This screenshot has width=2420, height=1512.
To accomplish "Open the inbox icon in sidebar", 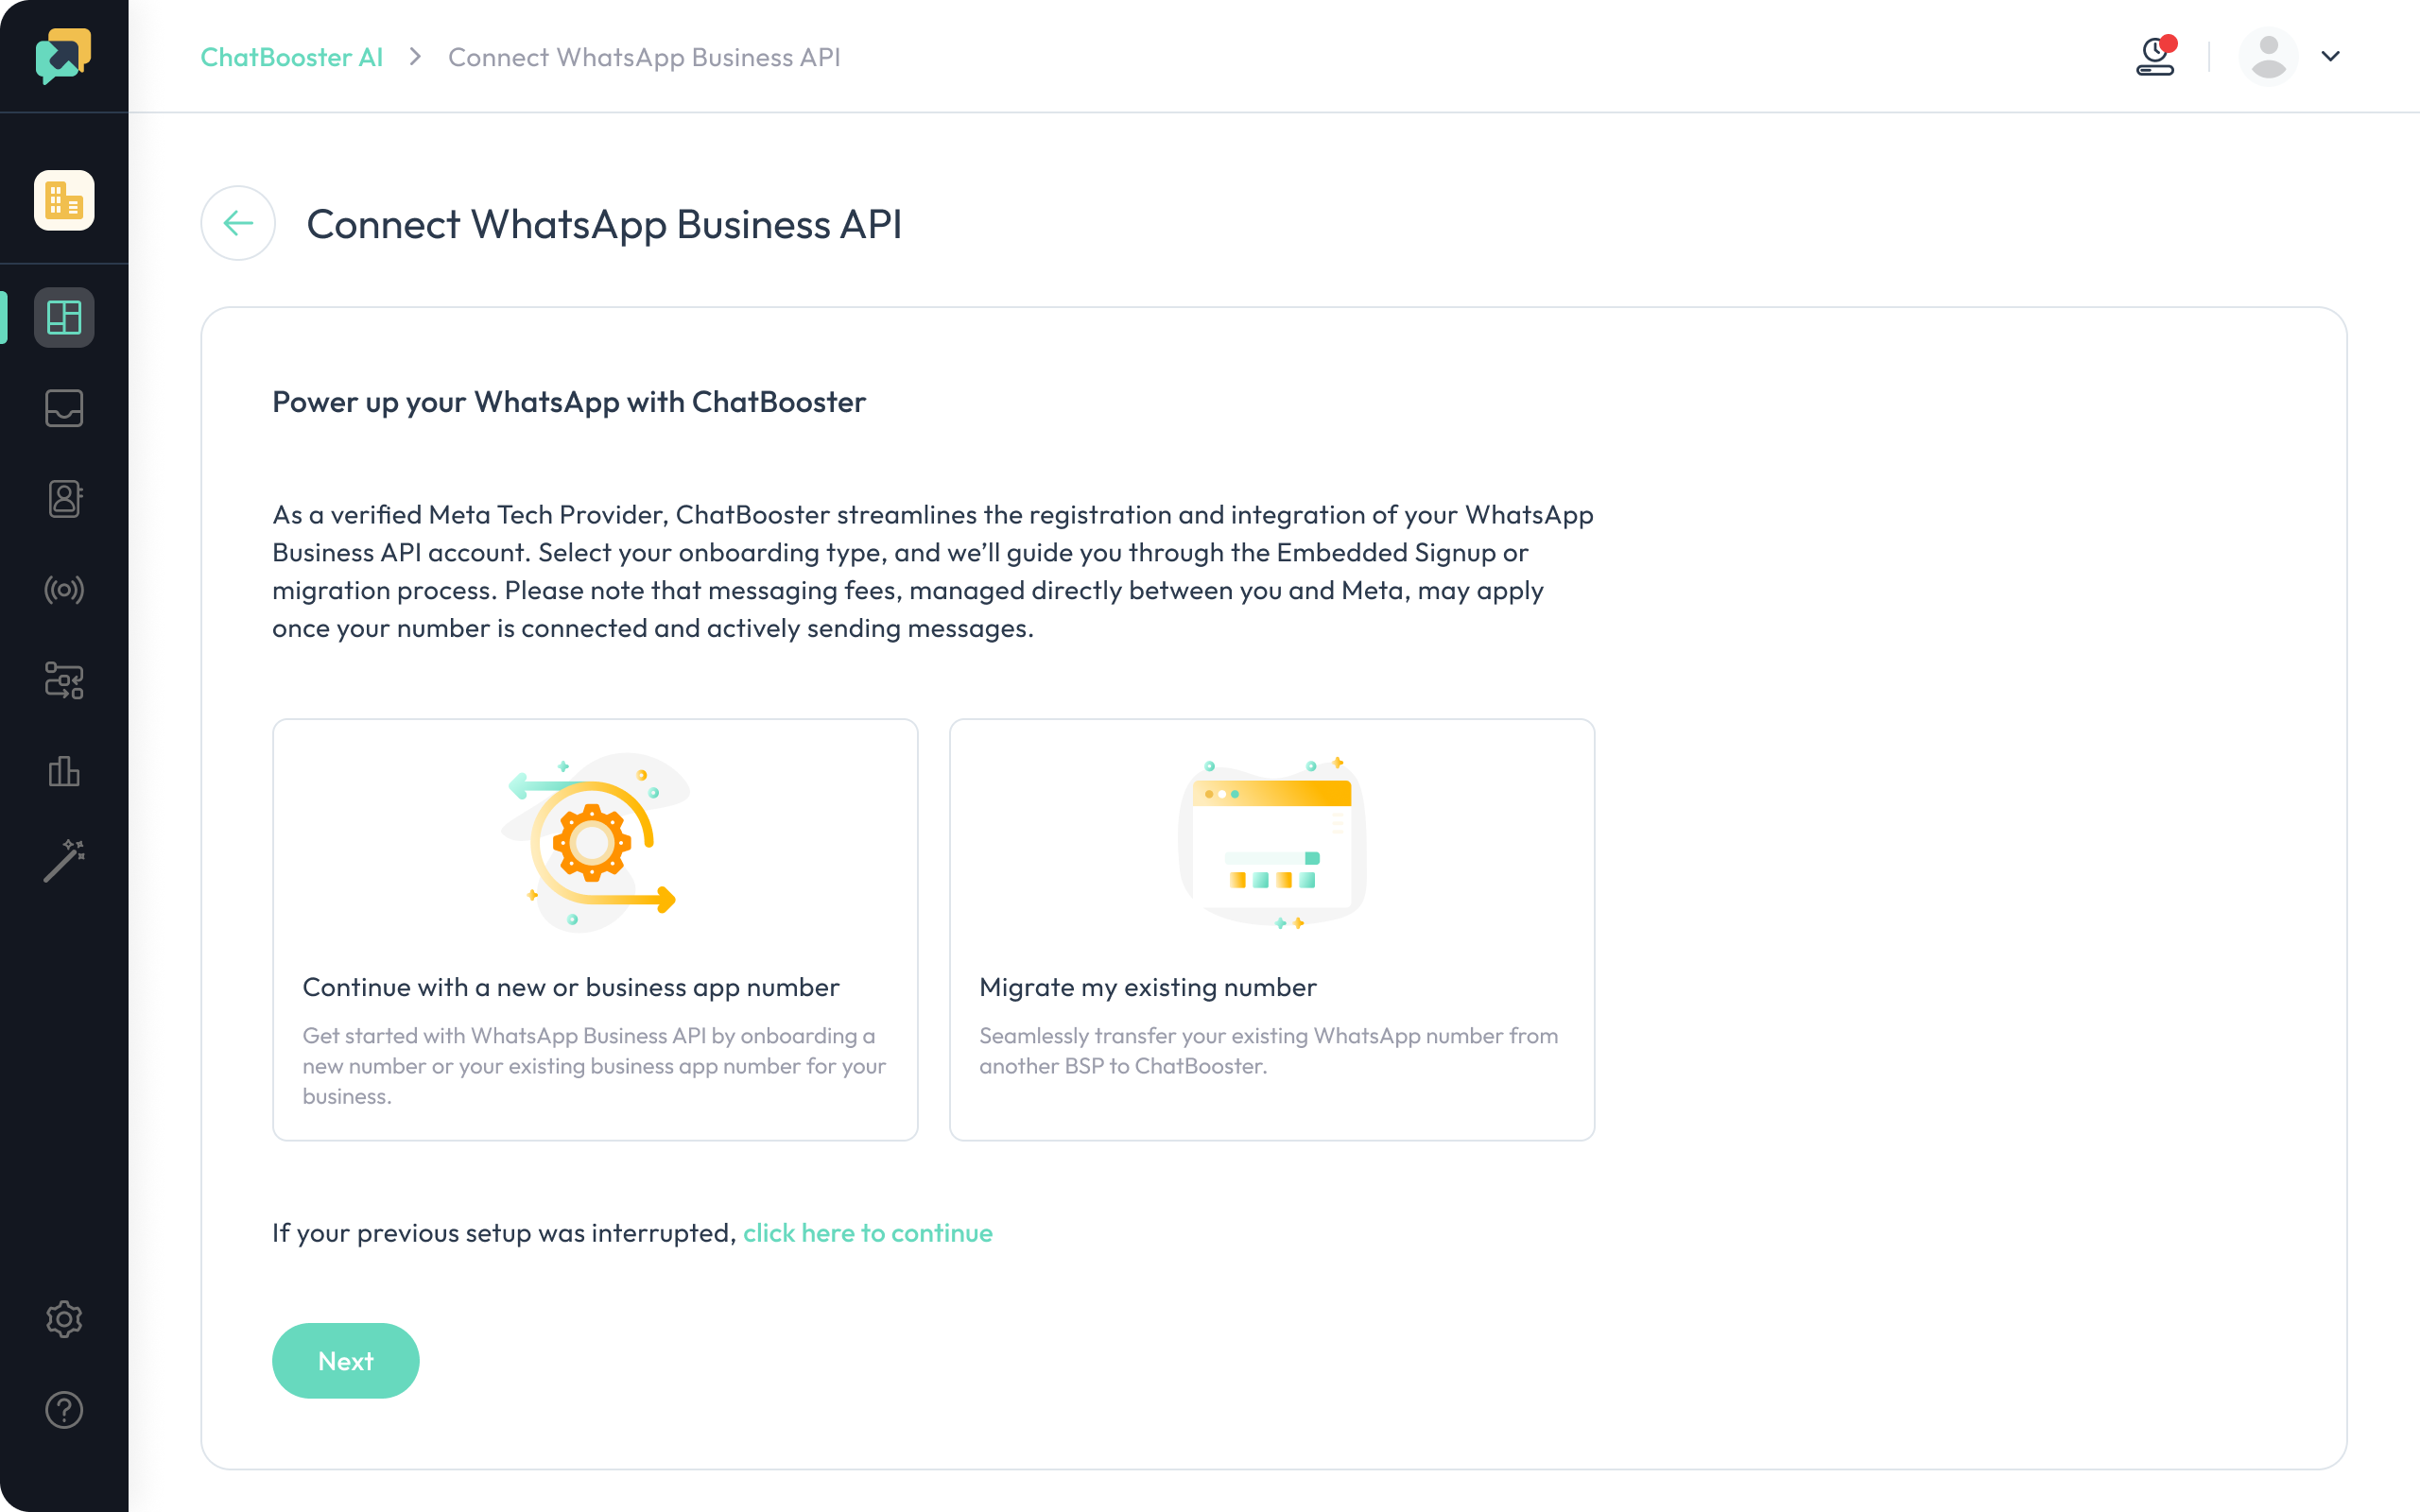I will tap(64, 408).
